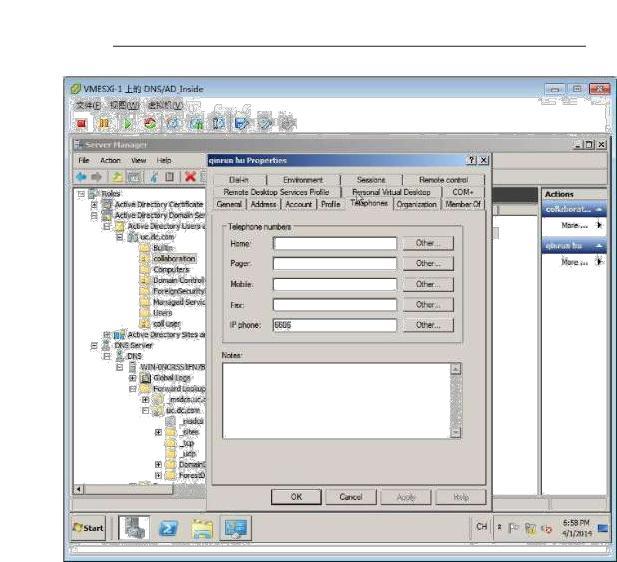Open the COM+ tab
Image resolution: width=617 pixels, height=562 pixels.
(463, 192)
